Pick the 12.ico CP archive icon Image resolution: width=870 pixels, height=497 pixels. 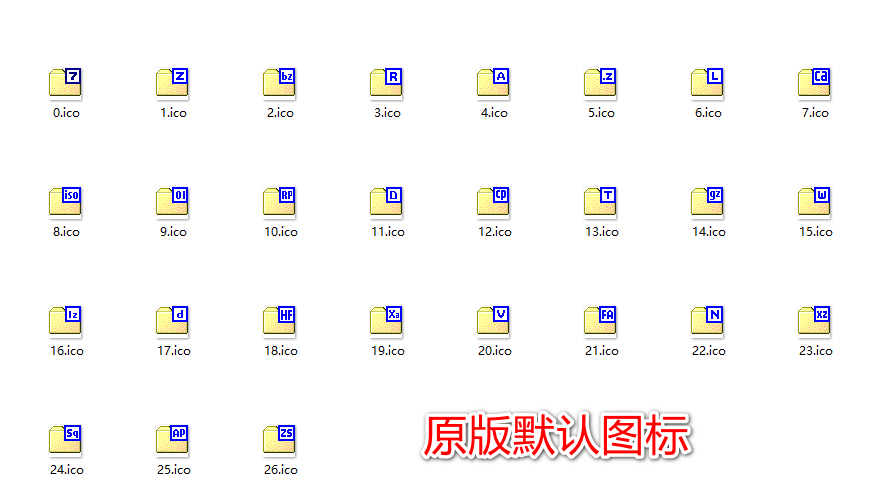[494, 202]
